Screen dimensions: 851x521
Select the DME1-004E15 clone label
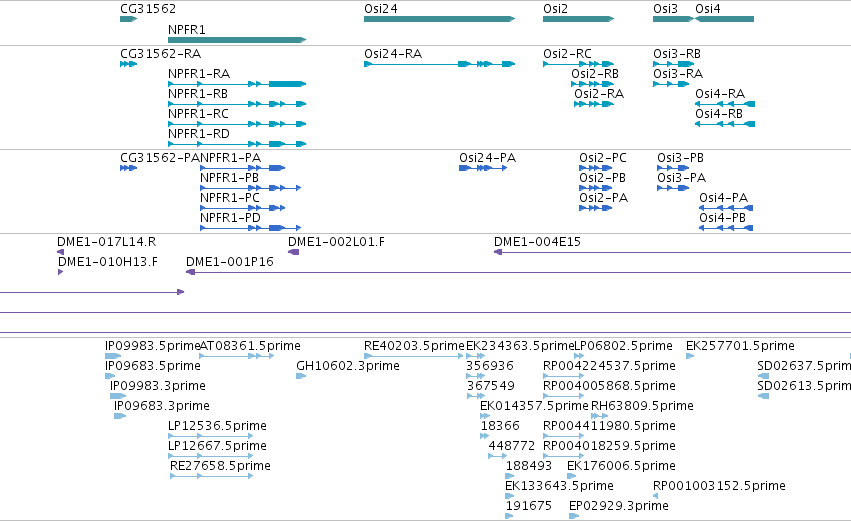tap(537, 242)
